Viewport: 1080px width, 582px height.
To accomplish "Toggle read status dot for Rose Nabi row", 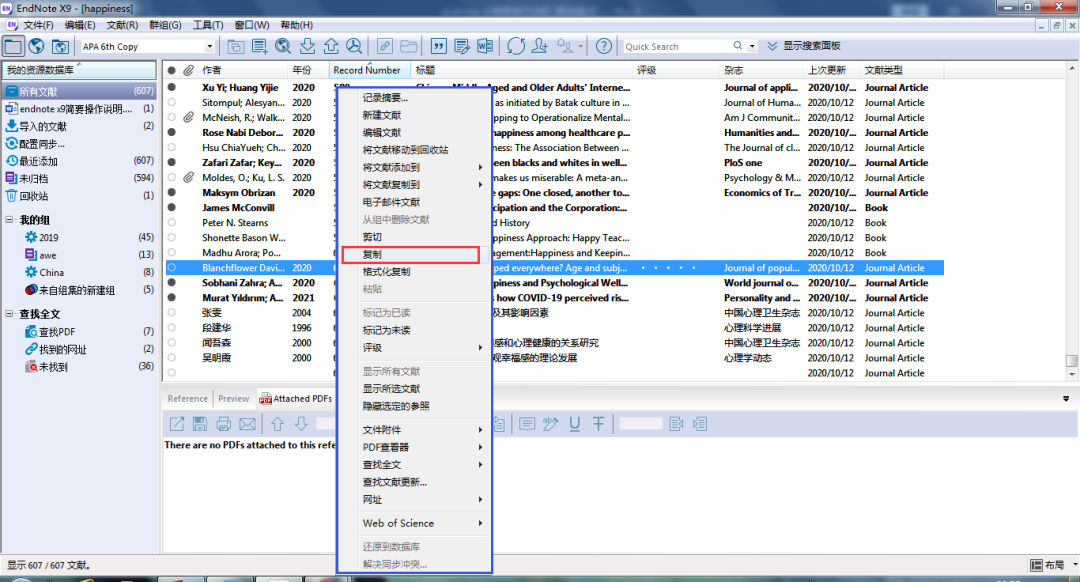I will point(172,132).
